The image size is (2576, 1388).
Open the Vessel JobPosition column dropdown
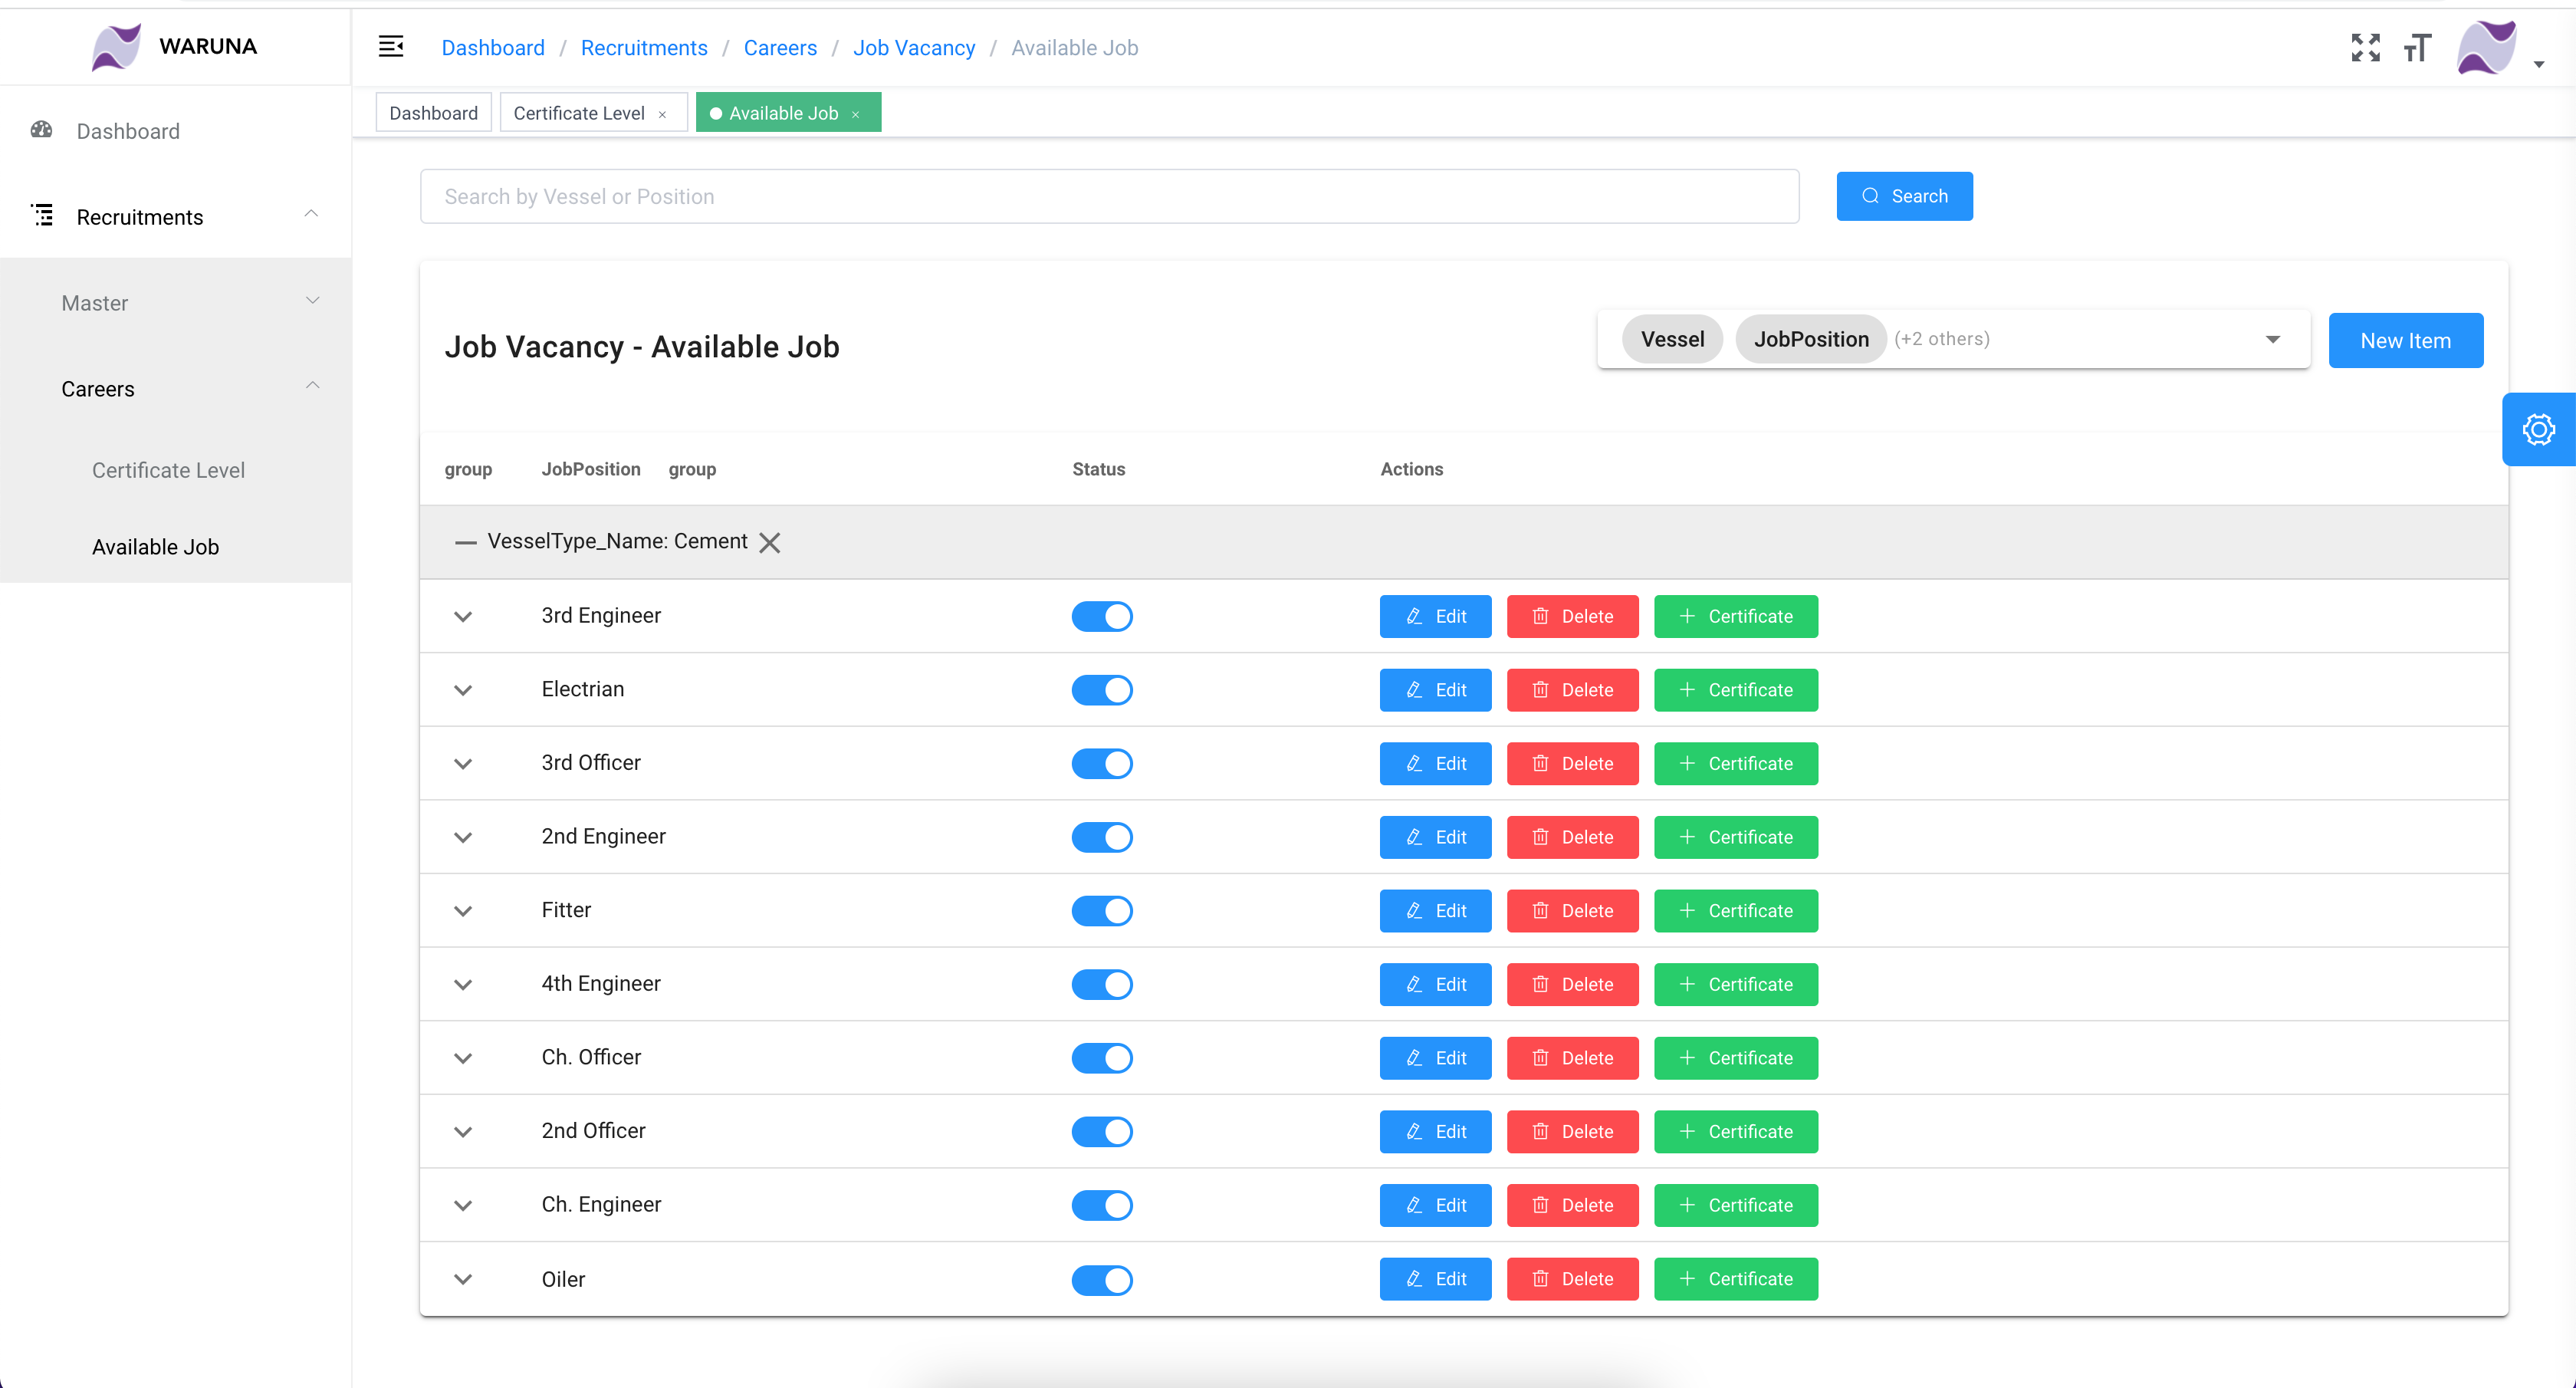tap(2272, 340)
